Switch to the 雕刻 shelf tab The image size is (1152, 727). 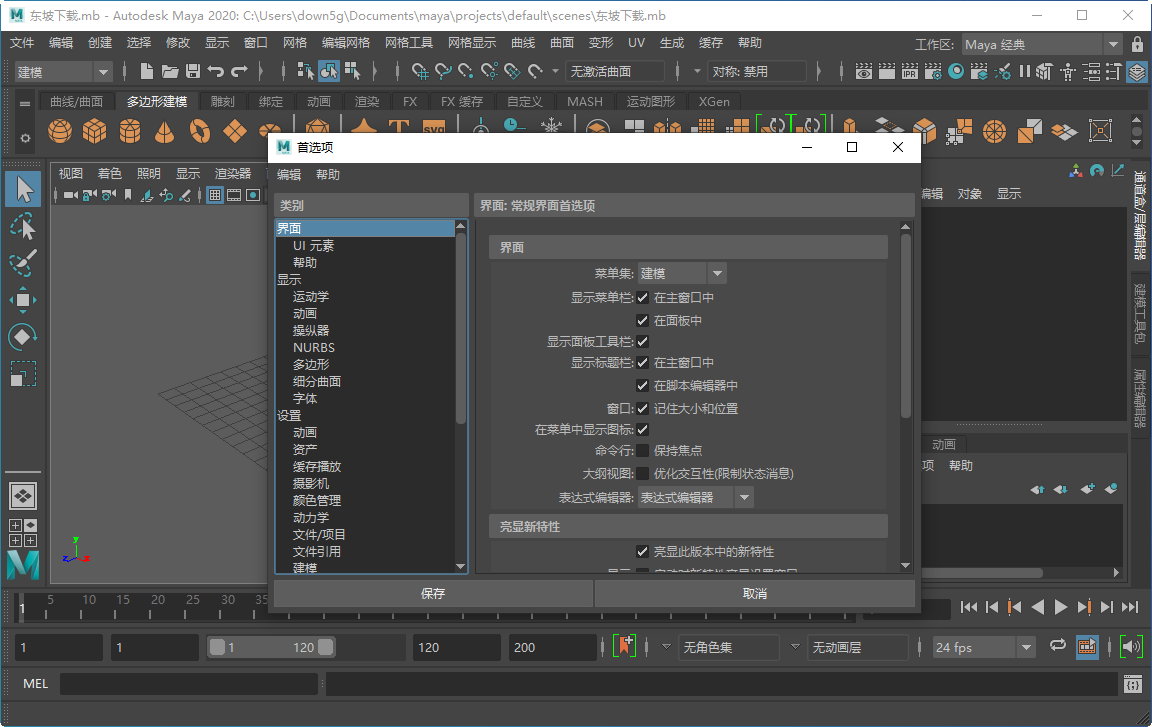pyautogui.click(x=221, y=101)
